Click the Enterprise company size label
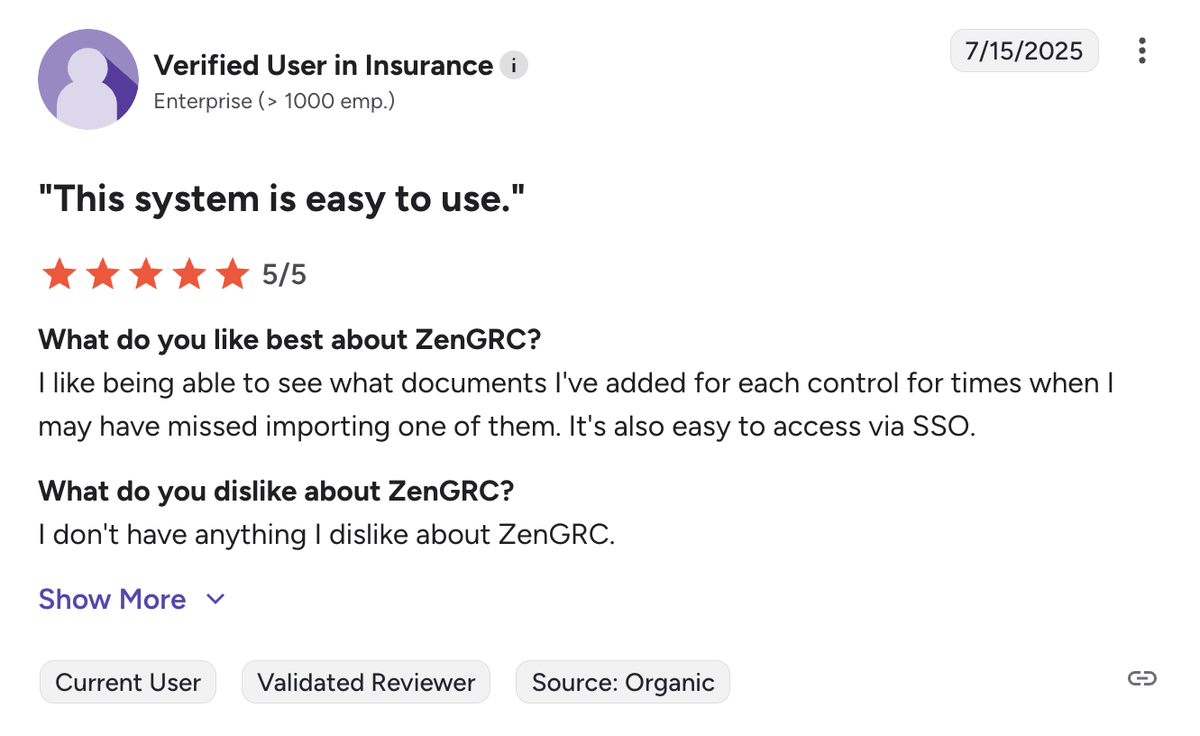Image resolution: width=1200 pixels, height=736 pixels. [273, 101]
